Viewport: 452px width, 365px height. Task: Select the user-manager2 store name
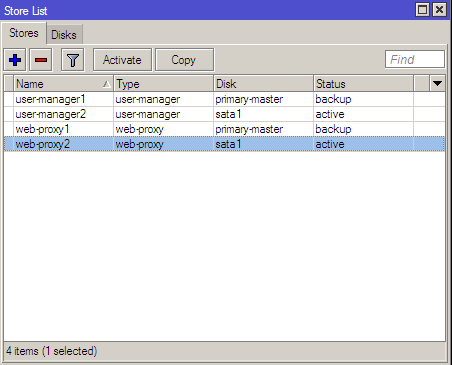click(x=51, y=114)
